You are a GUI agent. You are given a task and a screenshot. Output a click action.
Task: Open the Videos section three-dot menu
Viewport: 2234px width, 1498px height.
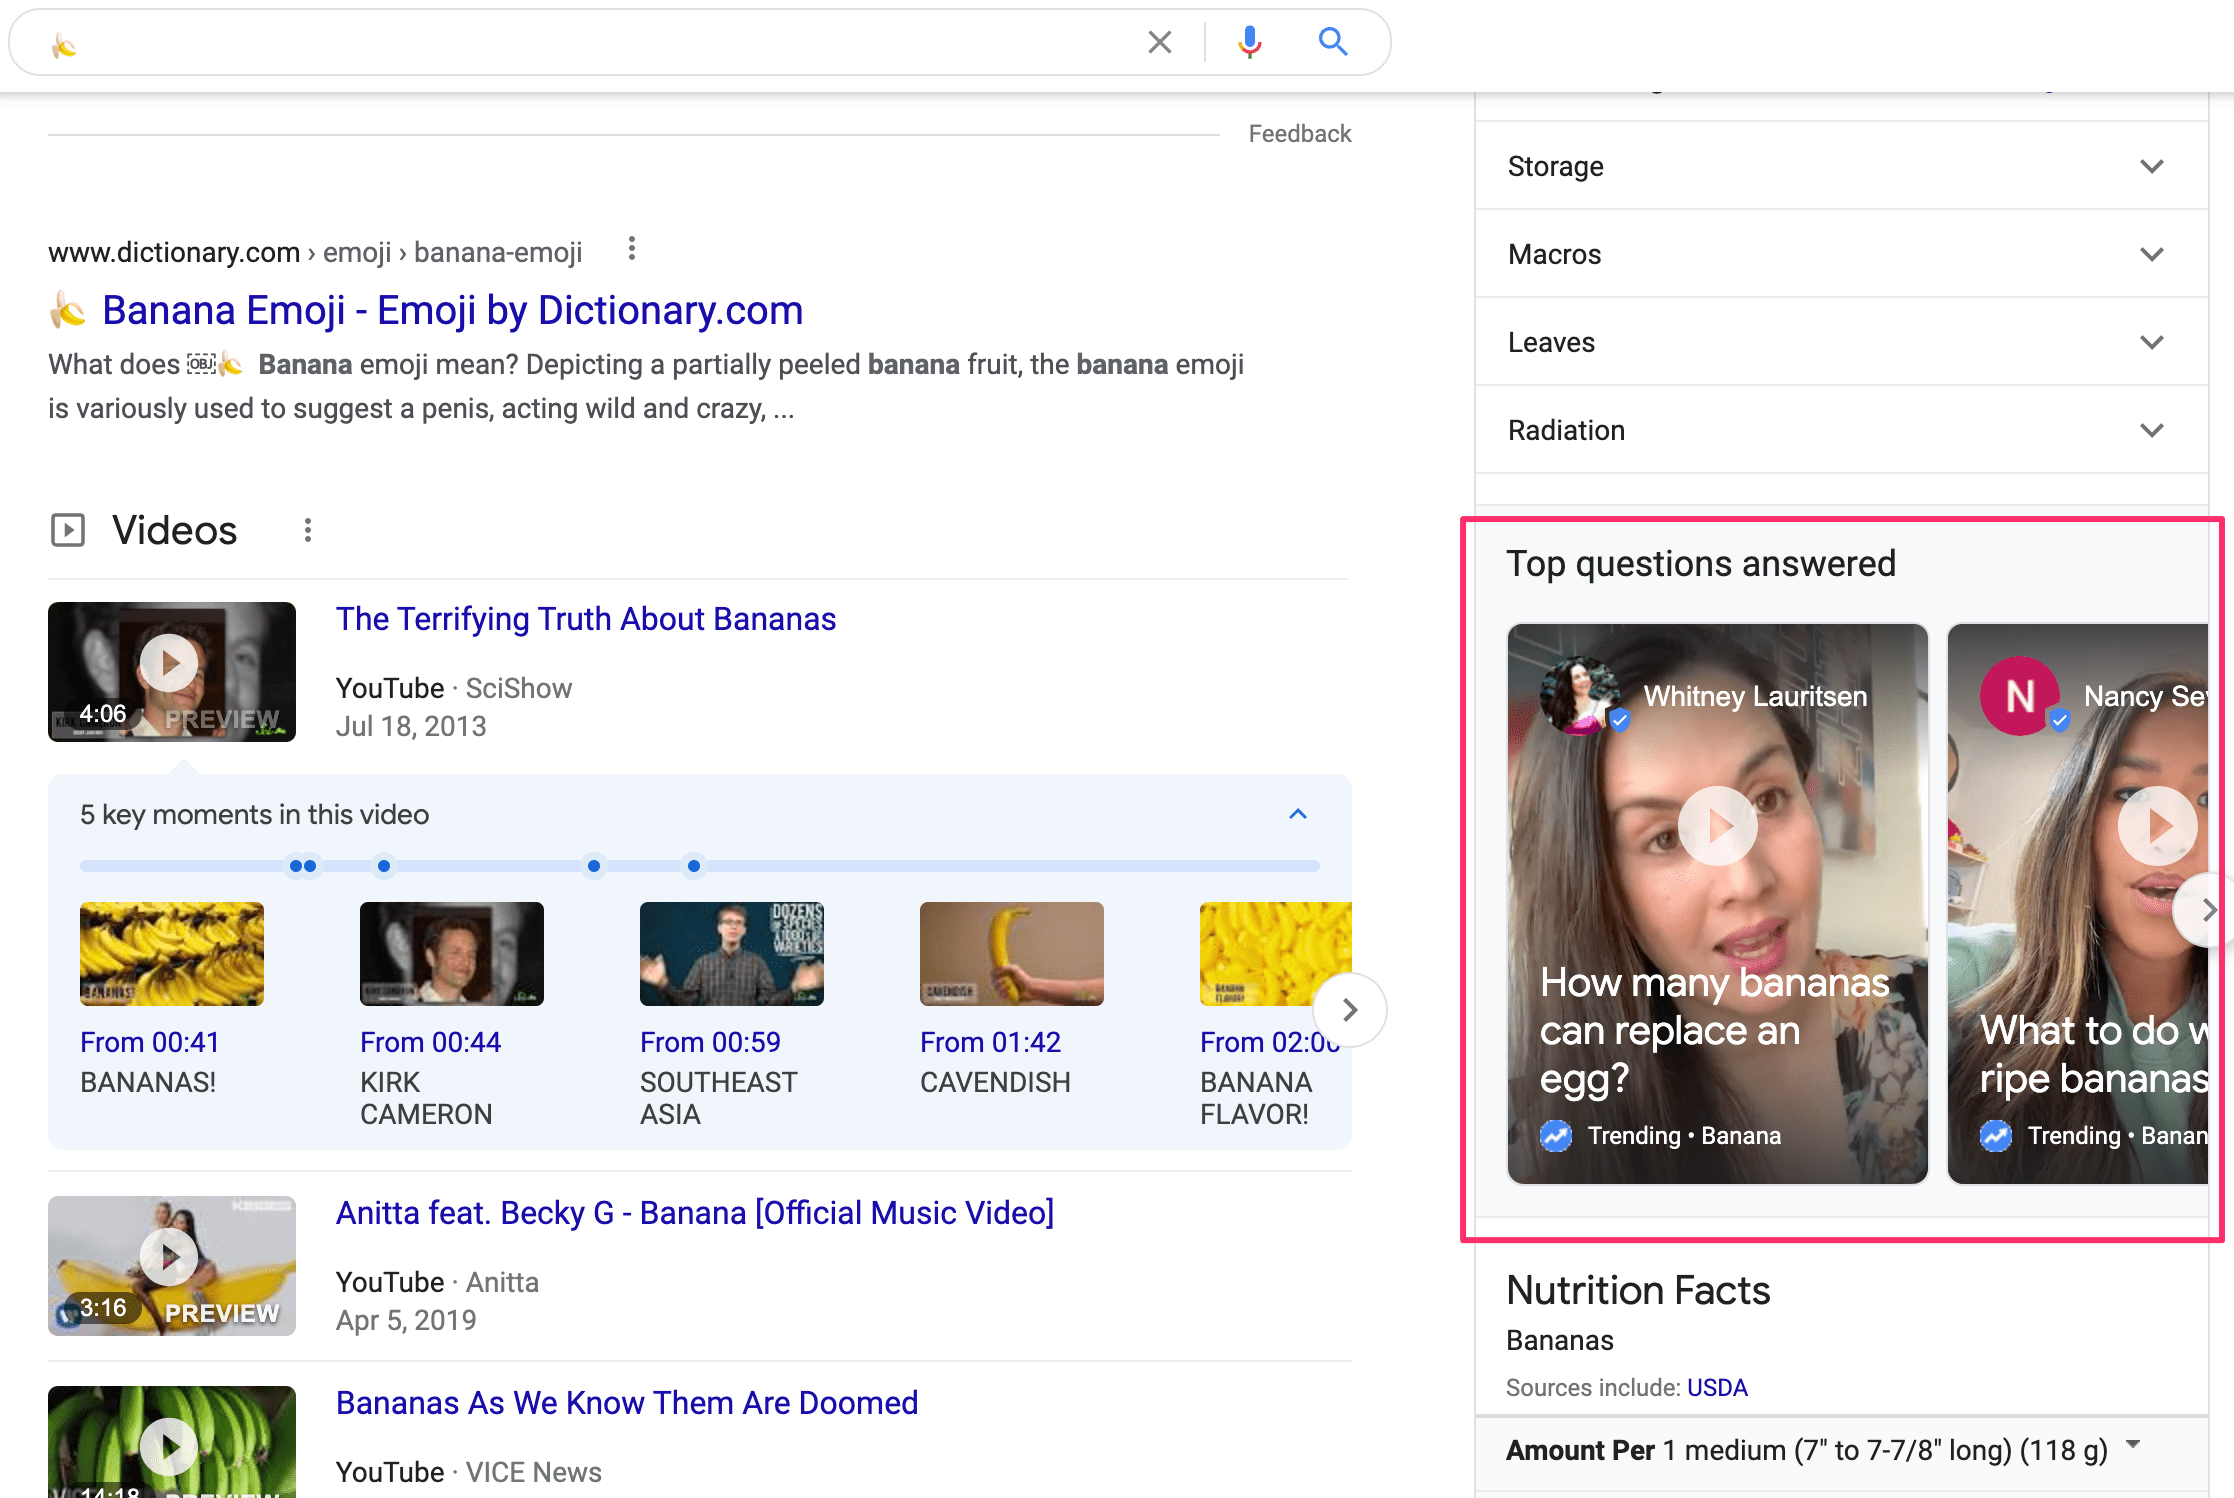pyautogui.click(x=308, y=530)
